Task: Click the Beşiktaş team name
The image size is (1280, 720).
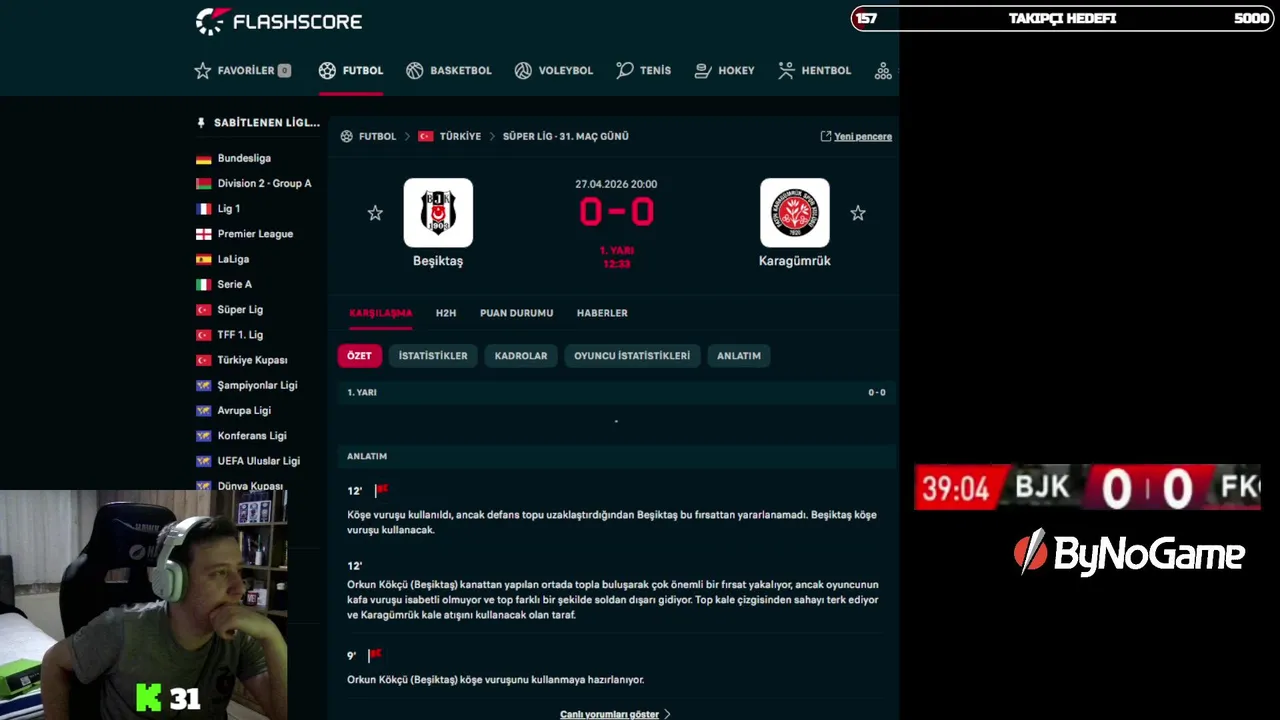Action: tap(438, 261)
